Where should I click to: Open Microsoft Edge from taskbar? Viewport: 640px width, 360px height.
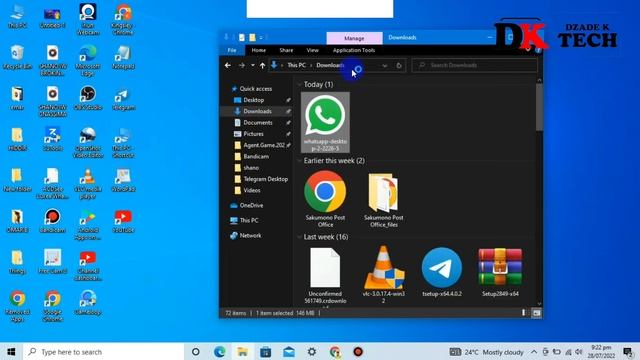pos(220,352)
